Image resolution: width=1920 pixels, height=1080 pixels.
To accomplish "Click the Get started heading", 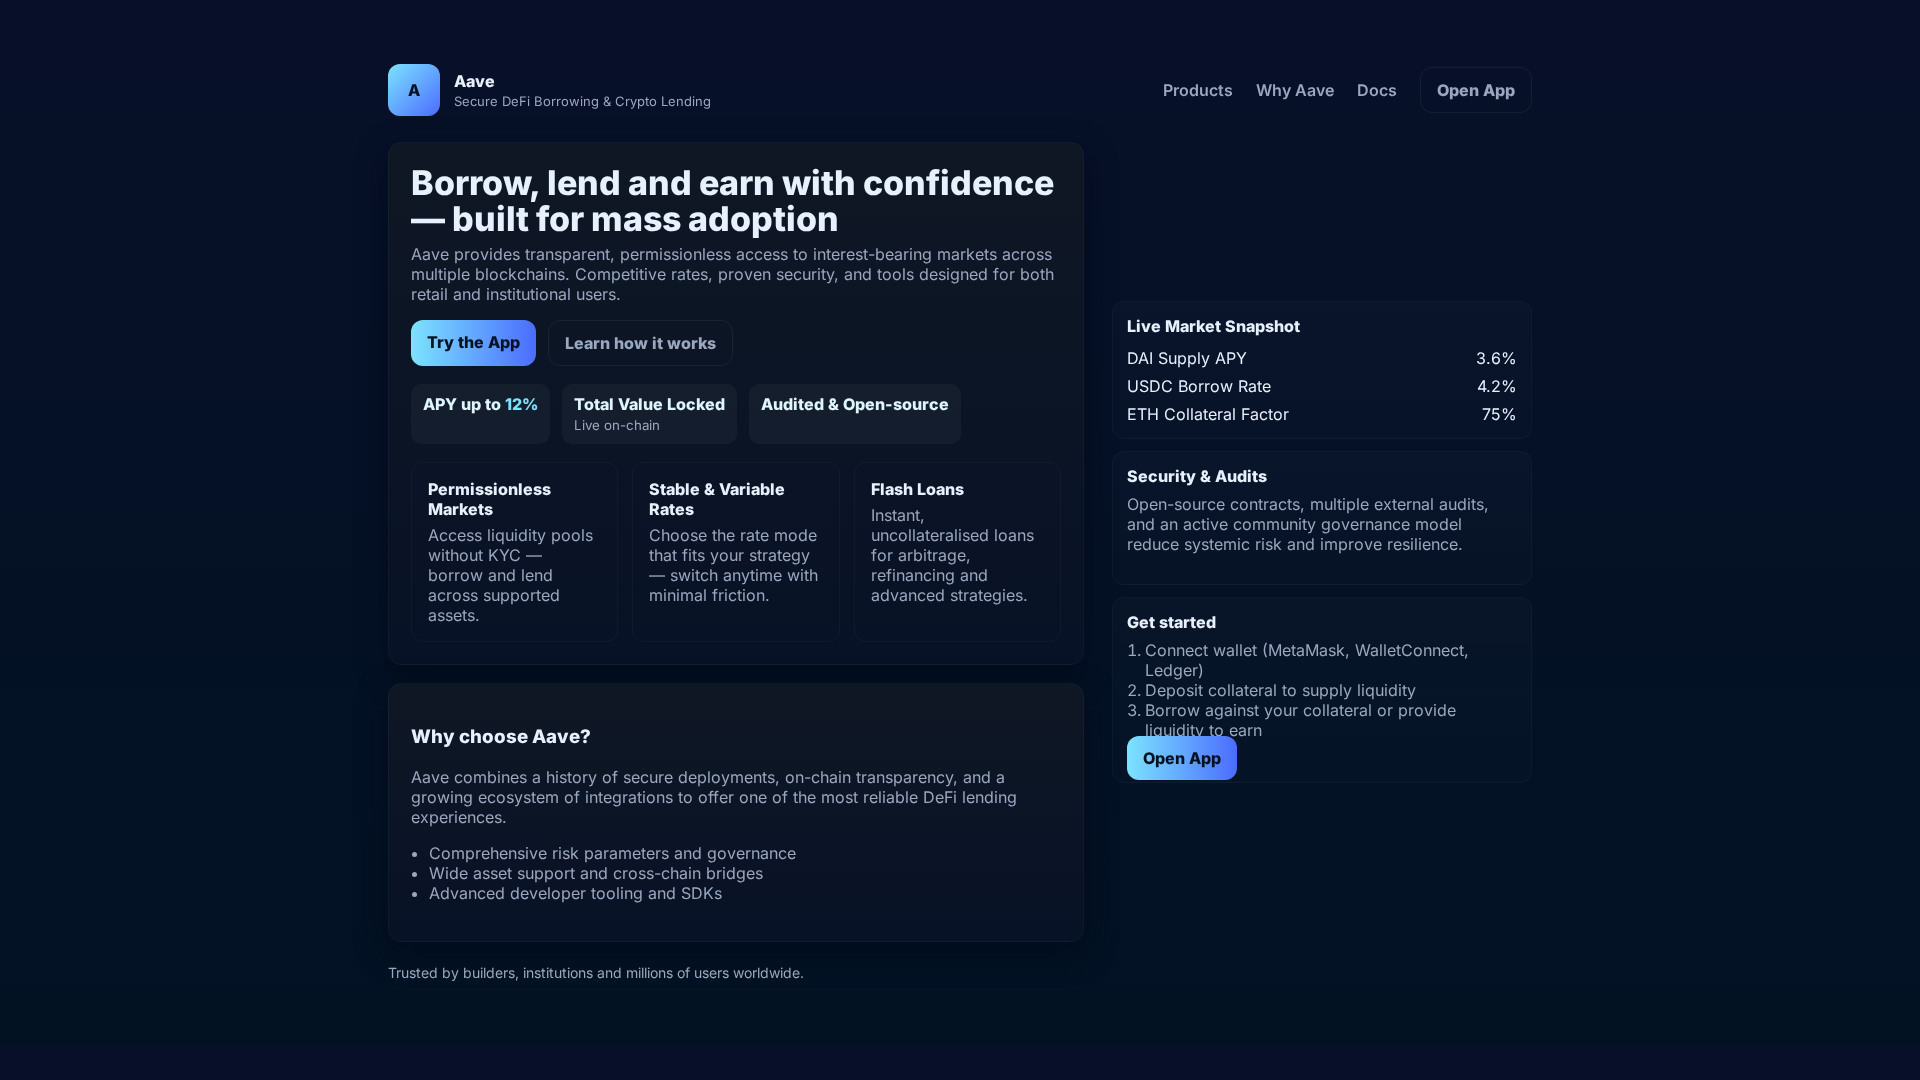I will pyautogui.click(x=1171, y=622).
